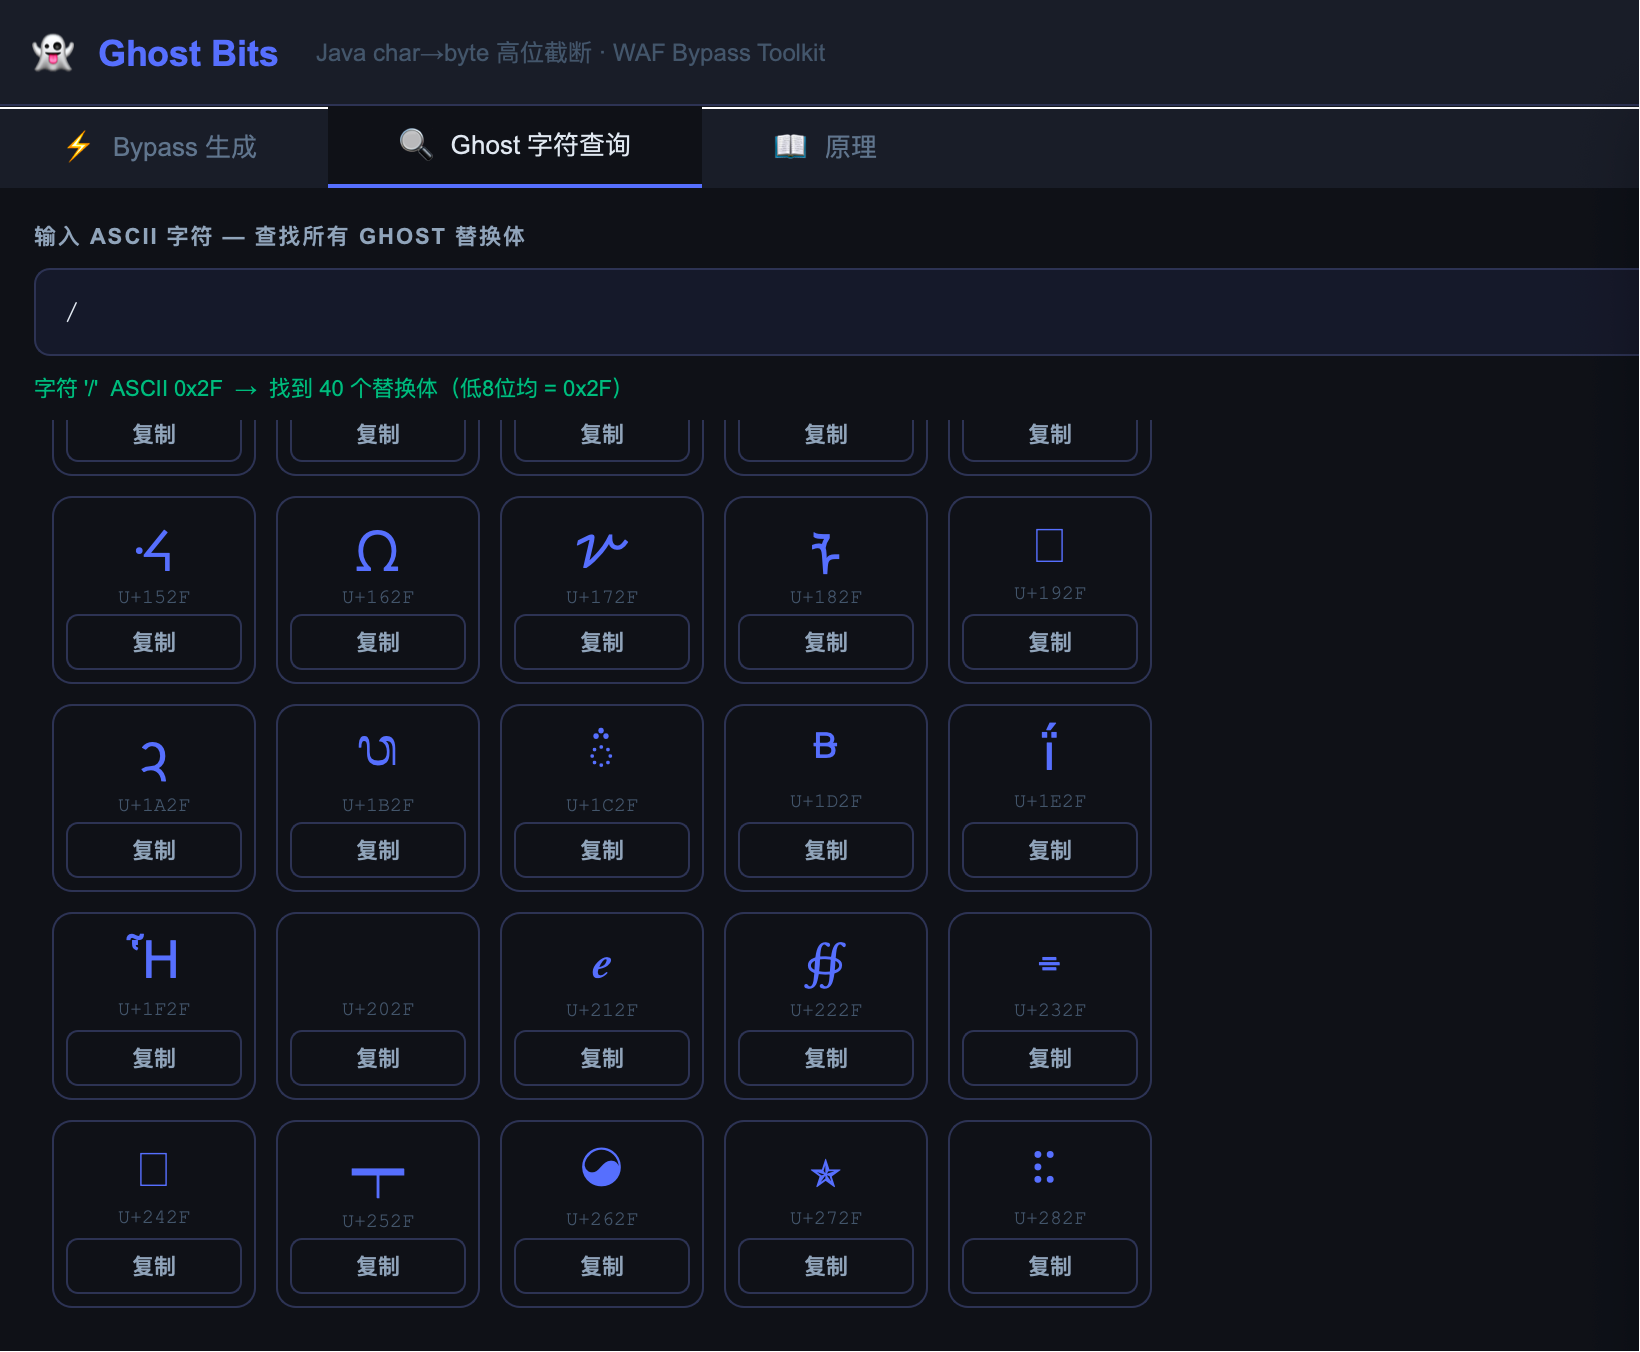Click the U+262F yin-yang glyph

click(602, 1167)
